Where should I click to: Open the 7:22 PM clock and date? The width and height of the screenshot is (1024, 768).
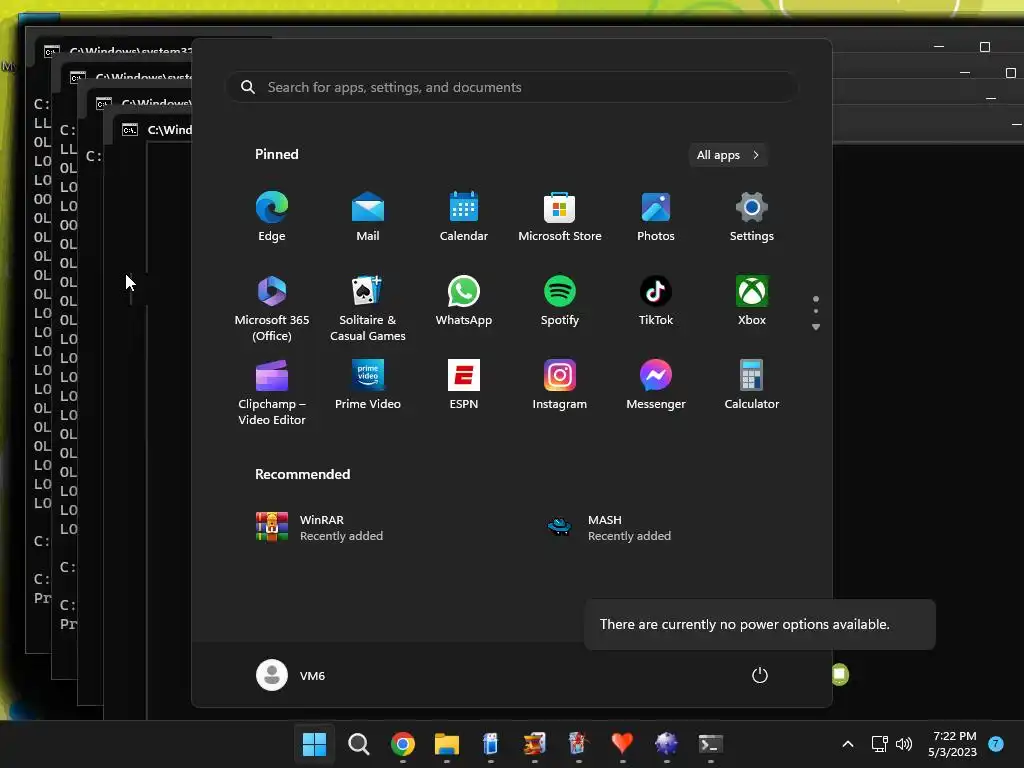[x=952, y=744]
